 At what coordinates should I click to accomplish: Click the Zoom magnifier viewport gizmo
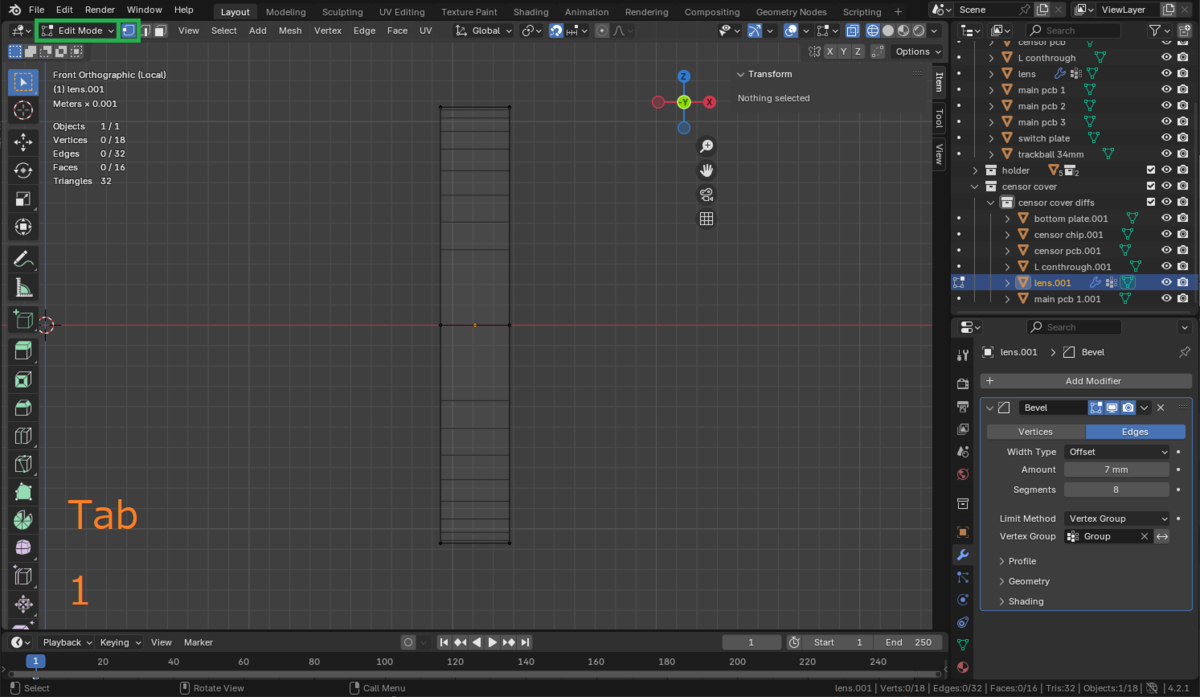click(x=706, y=147)
